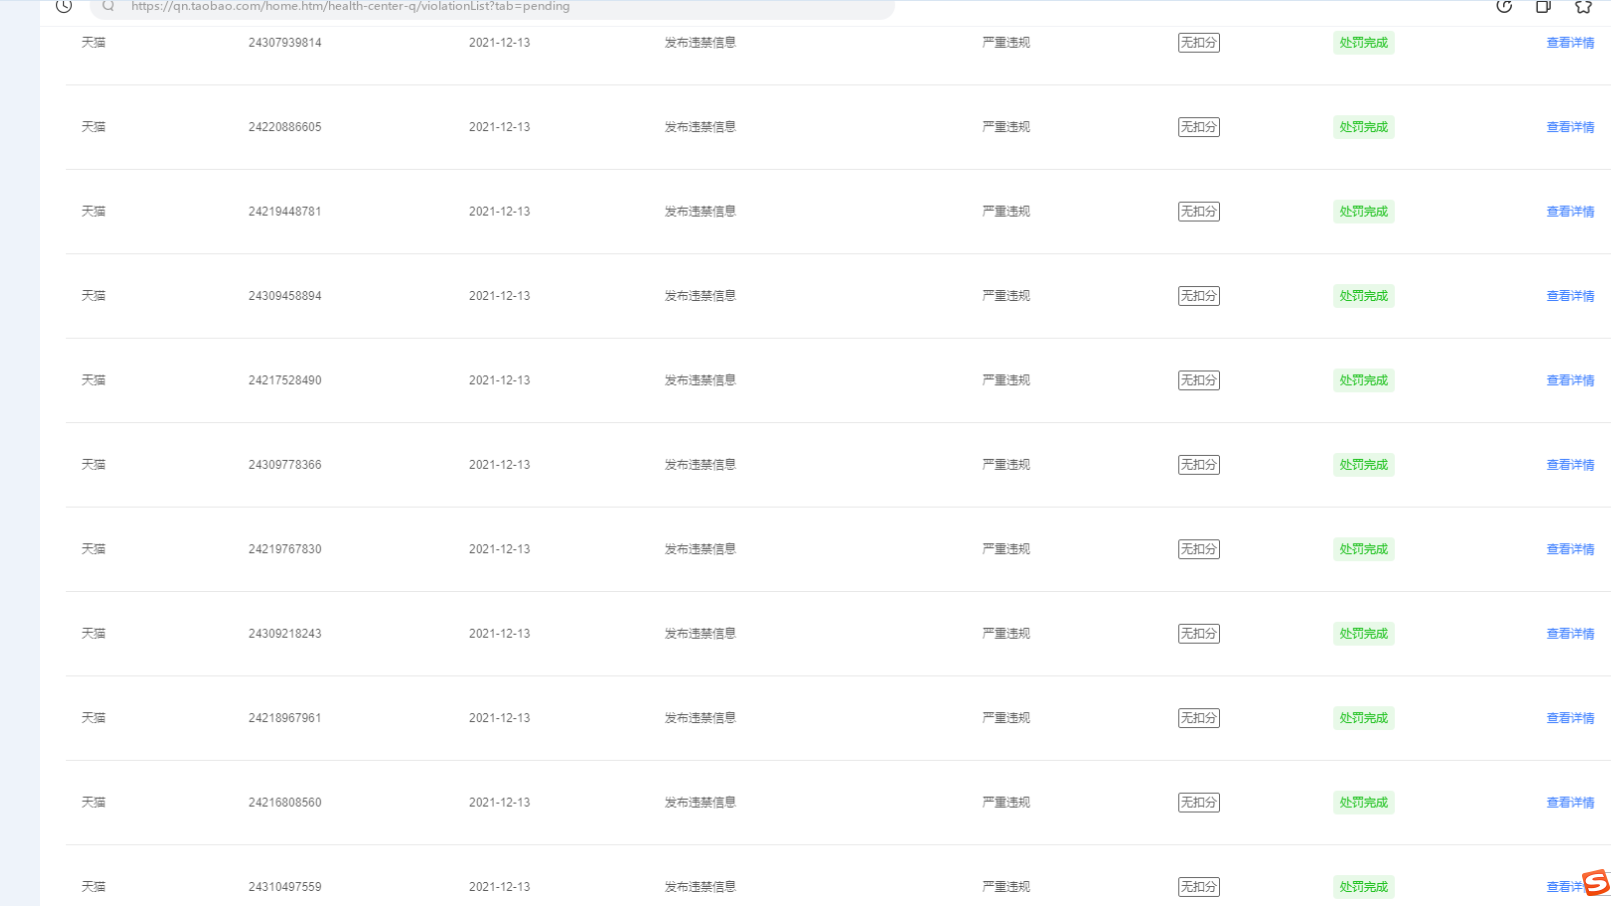Click 发布违禁信息 text in row 24219448781
Viewport: 1611px width, 906px height.
pos(700,212)
